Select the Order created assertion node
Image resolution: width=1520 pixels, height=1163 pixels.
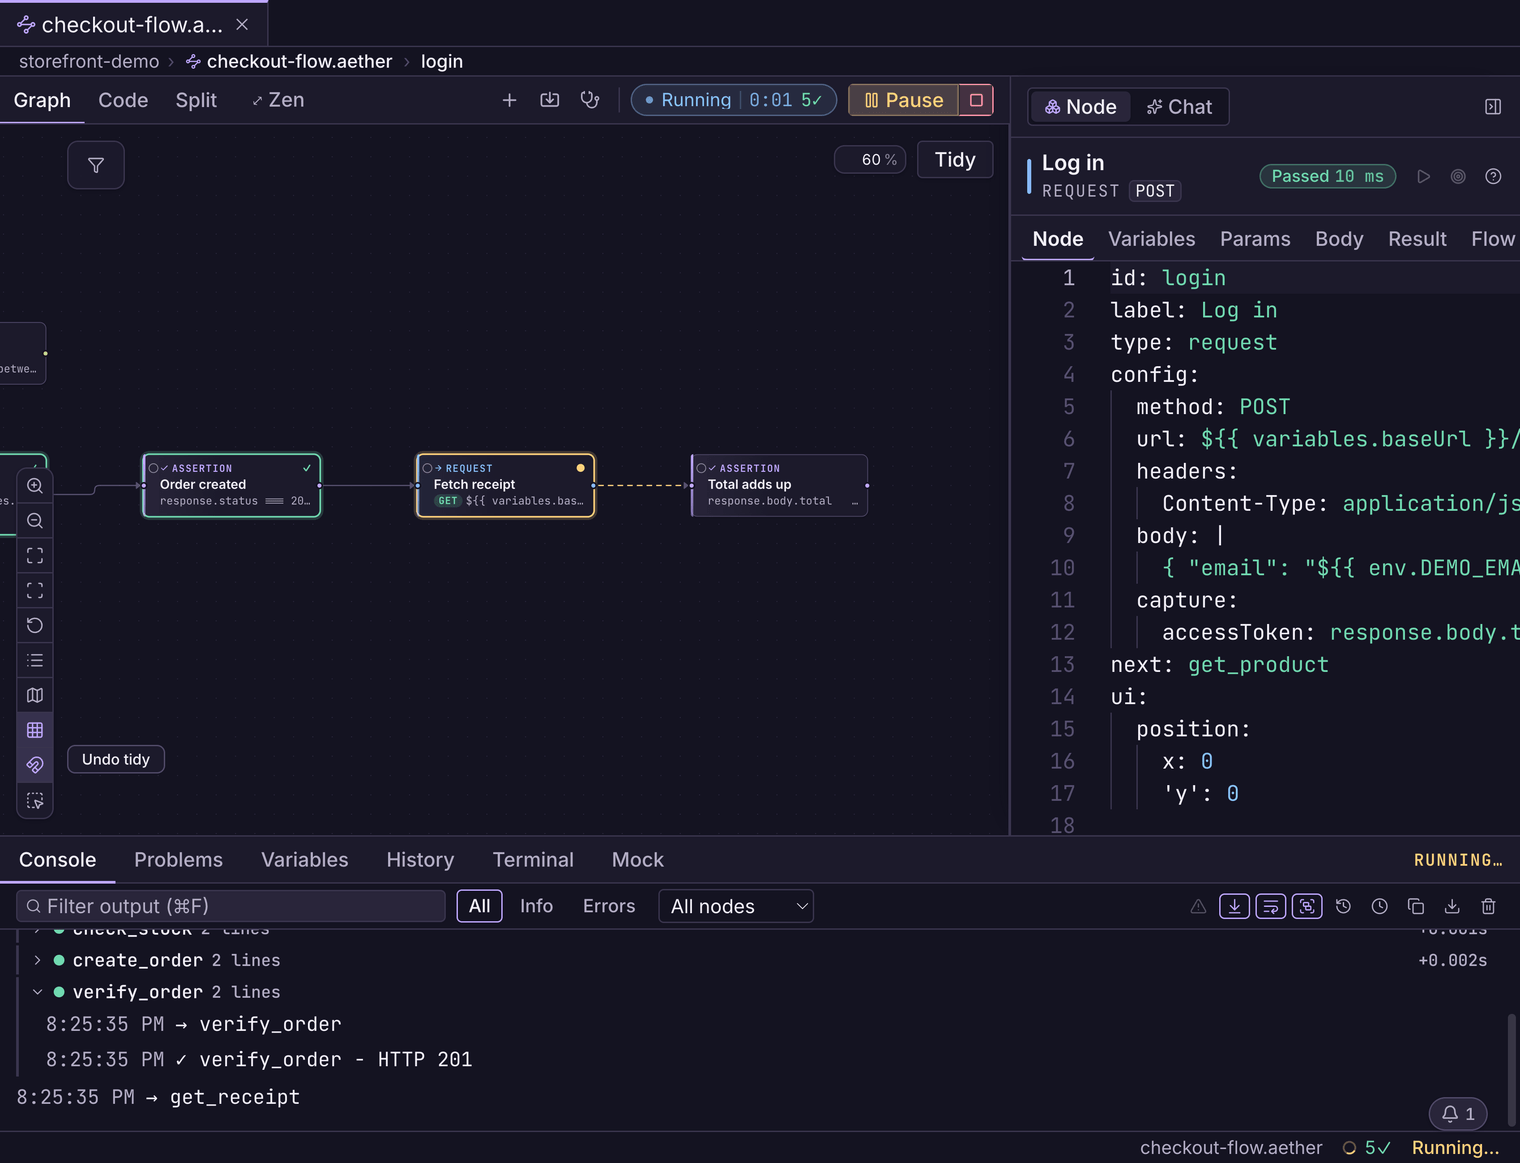pyautogui.click(x=232, y=485)
